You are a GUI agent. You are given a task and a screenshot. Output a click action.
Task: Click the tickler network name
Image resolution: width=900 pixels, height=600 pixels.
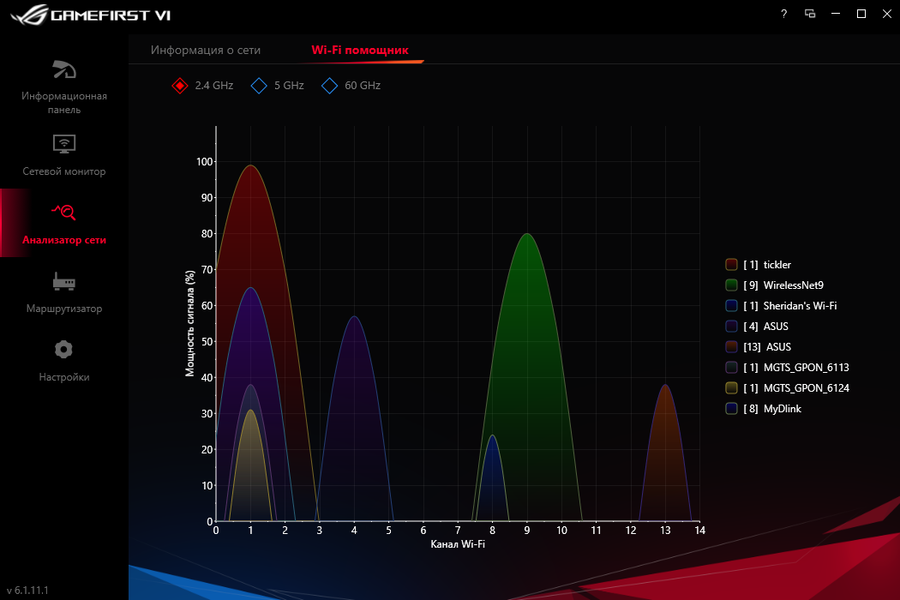click(x=777, y=265)
